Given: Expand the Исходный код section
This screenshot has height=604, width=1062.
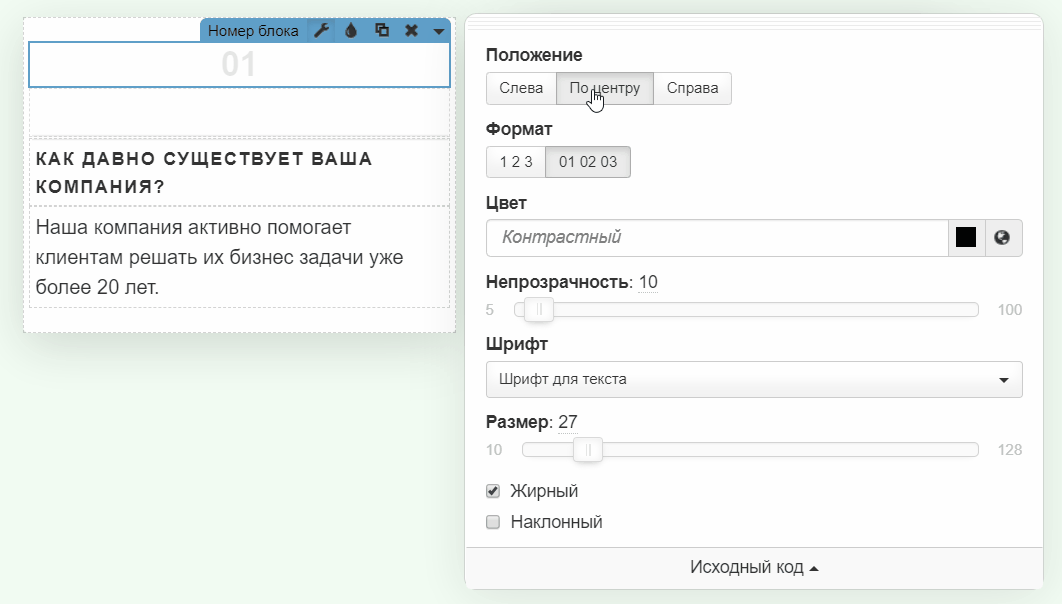Looking at the screenshot, I should click(x=754, y=568).
